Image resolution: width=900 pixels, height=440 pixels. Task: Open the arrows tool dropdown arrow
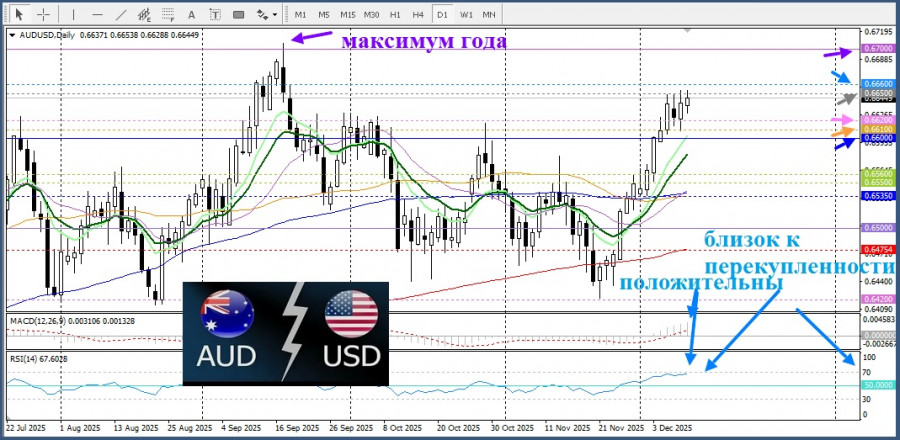point(275,14)
